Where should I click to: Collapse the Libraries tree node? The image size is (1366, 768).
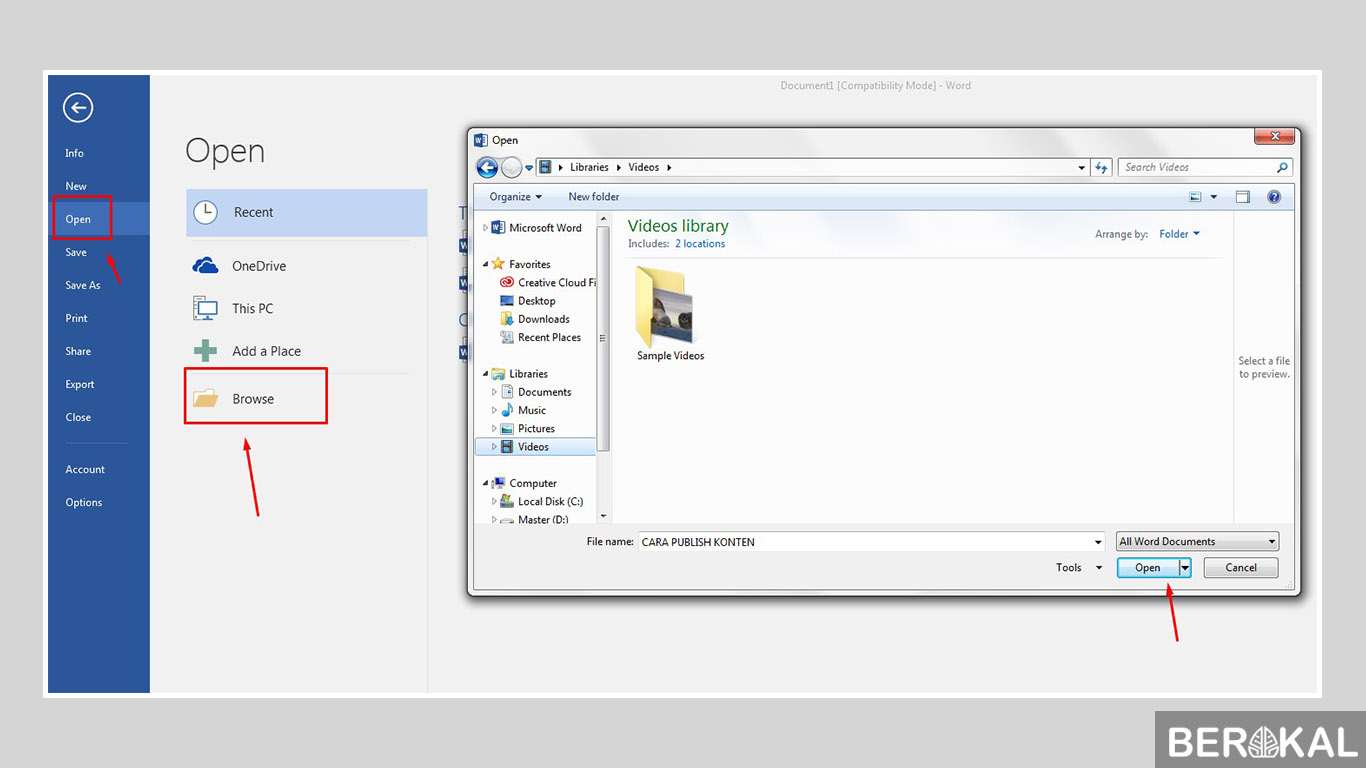486,374
